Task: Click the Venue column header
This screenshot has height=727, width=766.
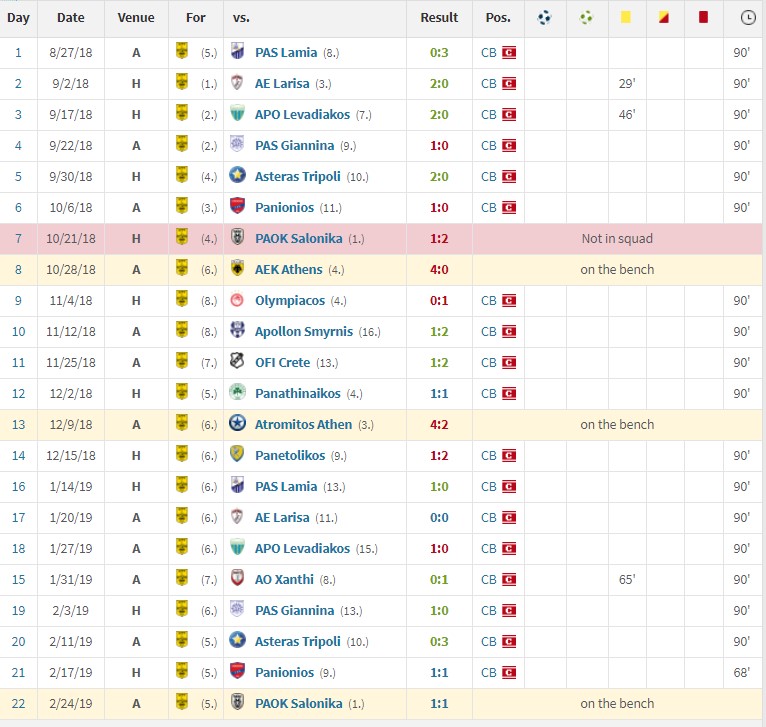Action: [x=136, y=18]
